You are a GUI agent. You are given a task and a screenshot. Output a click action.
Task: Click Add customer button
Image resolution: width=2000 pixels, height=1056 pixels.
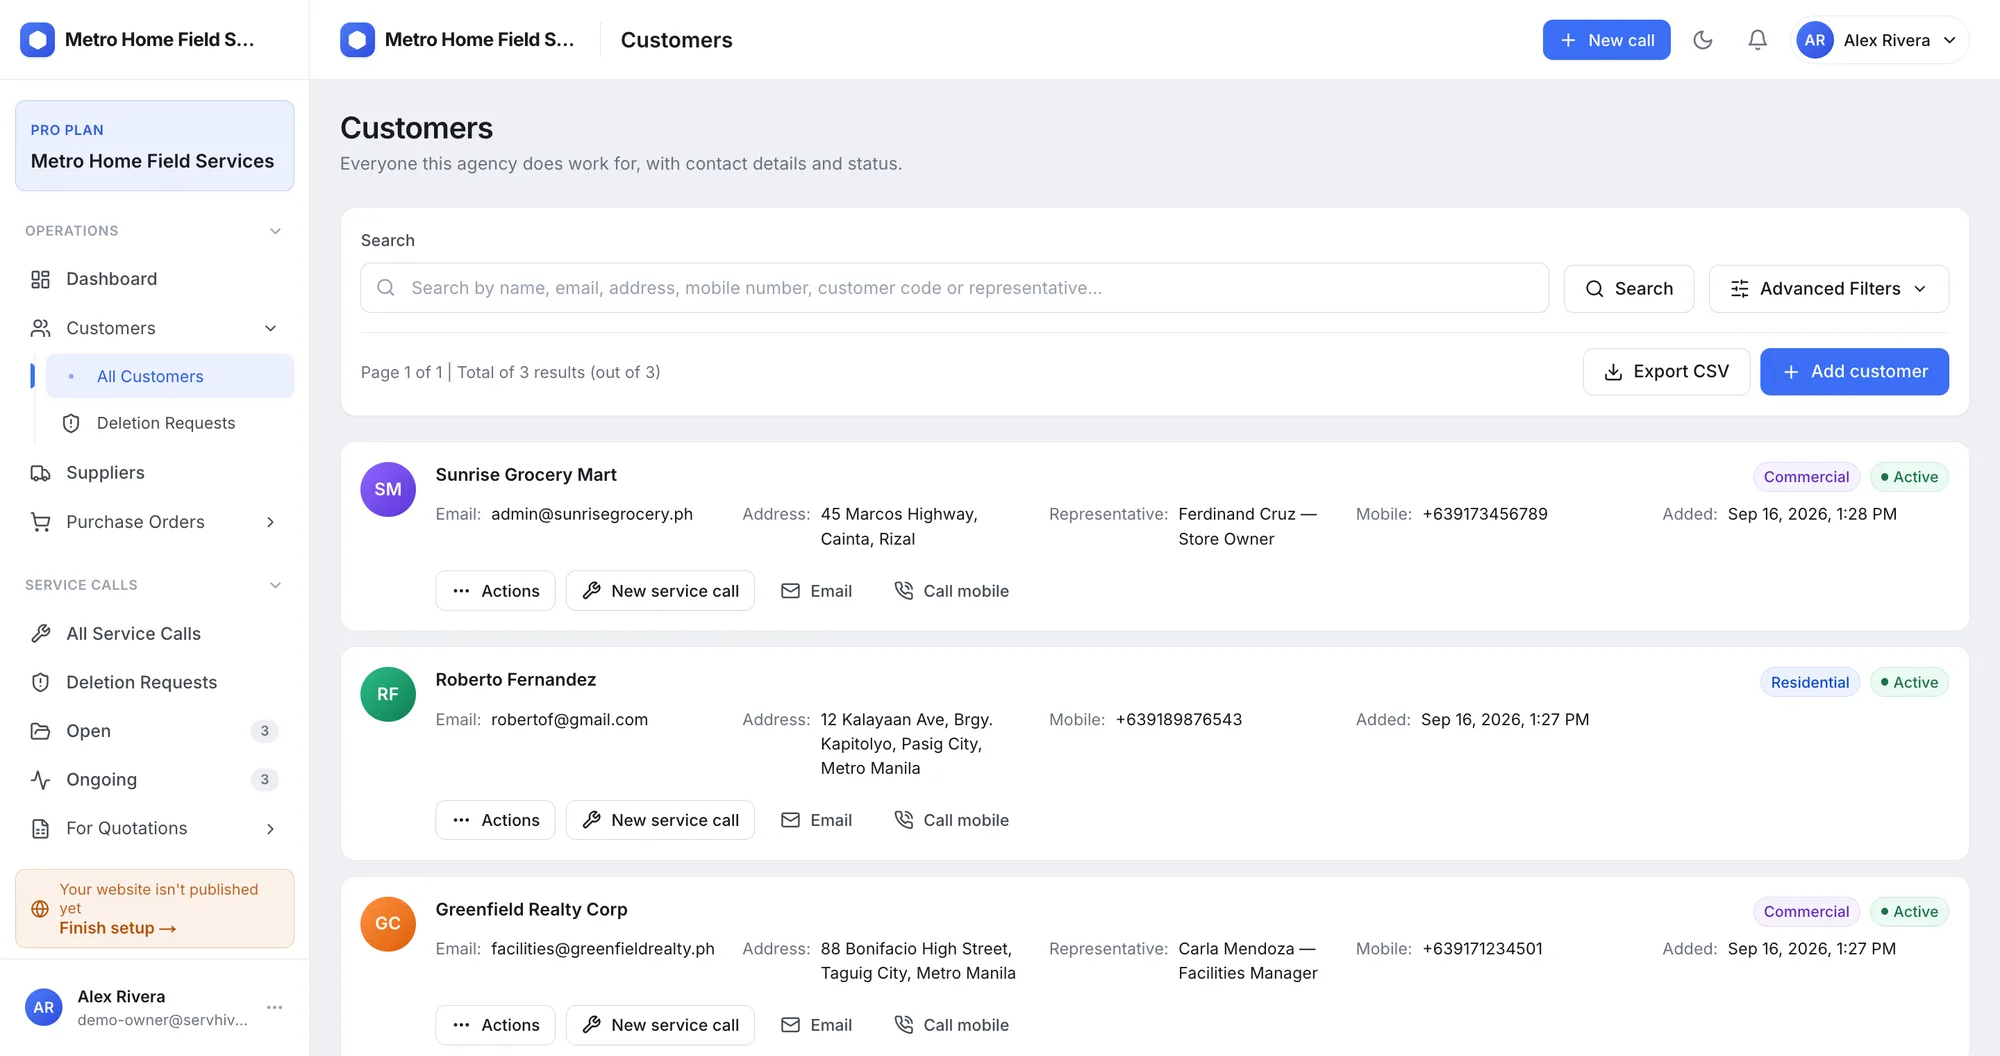click(1854, 372)
